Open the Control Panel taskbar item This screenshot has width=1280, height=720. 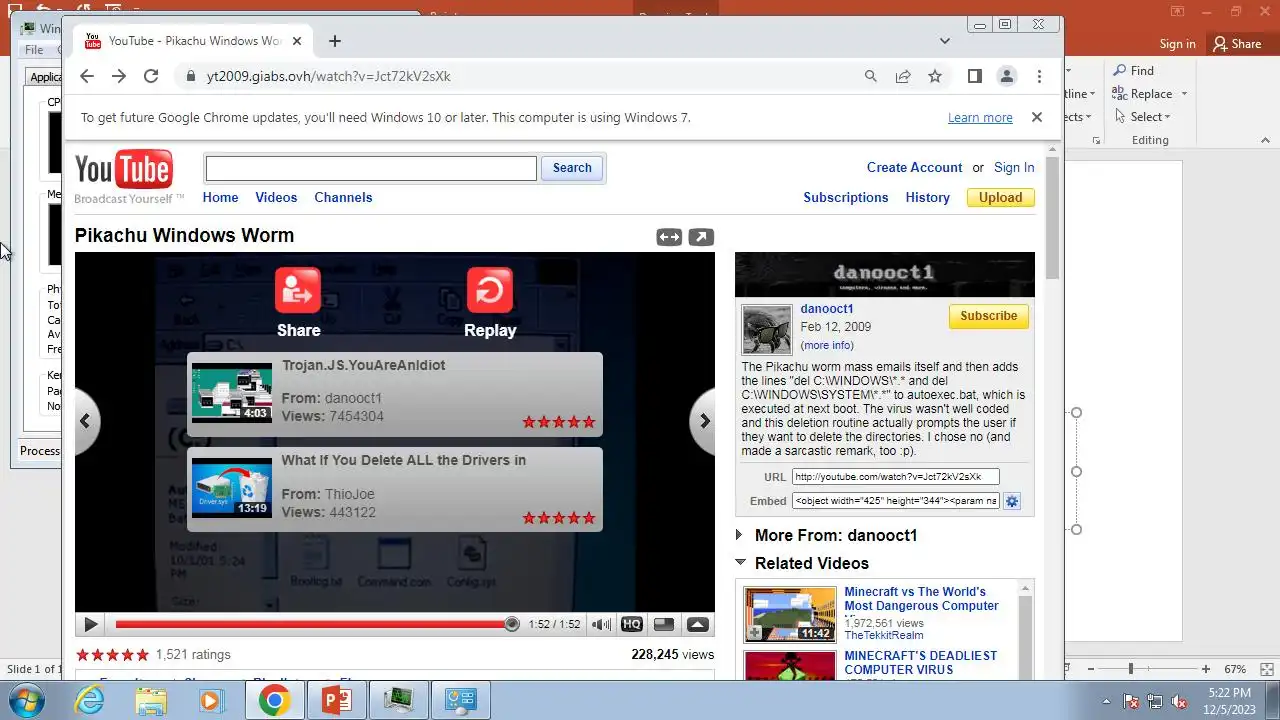pyautogui.click(x=461, y=701)
